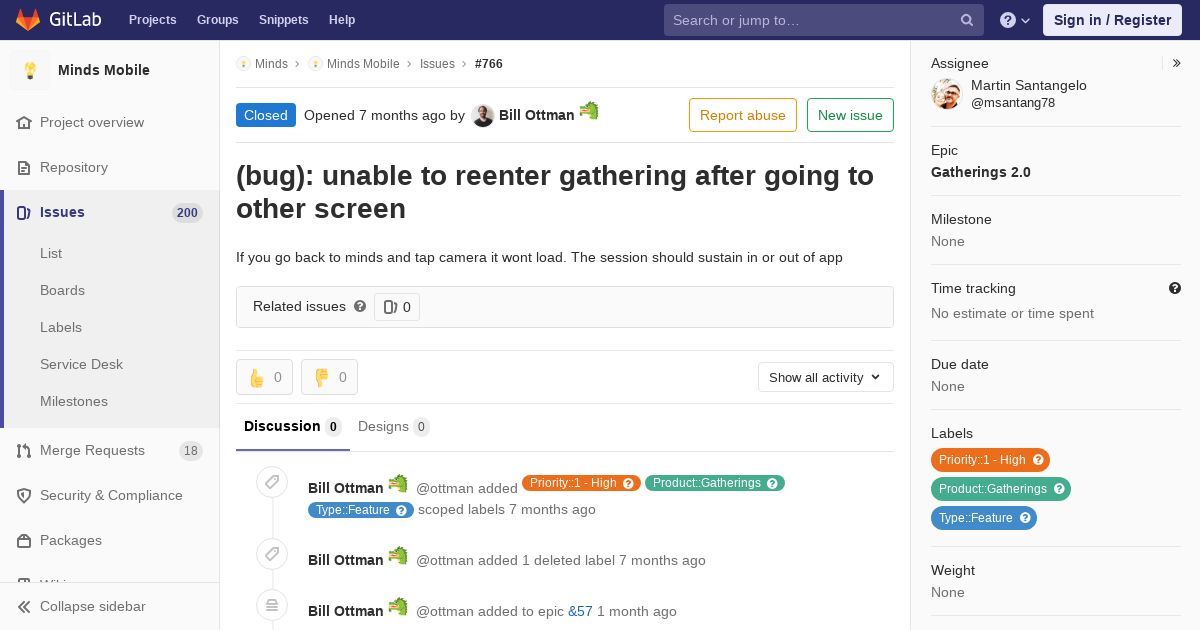Click the related issues count badge

coord(397,307)
